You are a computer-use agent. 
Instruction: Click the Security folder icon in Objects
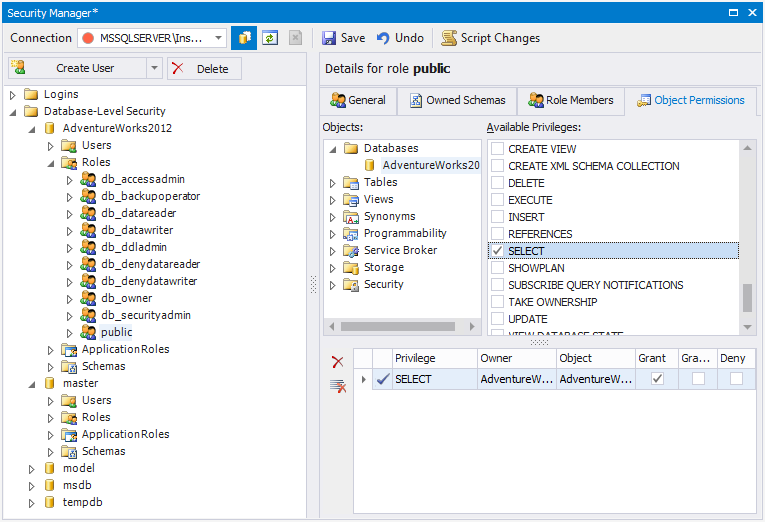tap(351, 284)
